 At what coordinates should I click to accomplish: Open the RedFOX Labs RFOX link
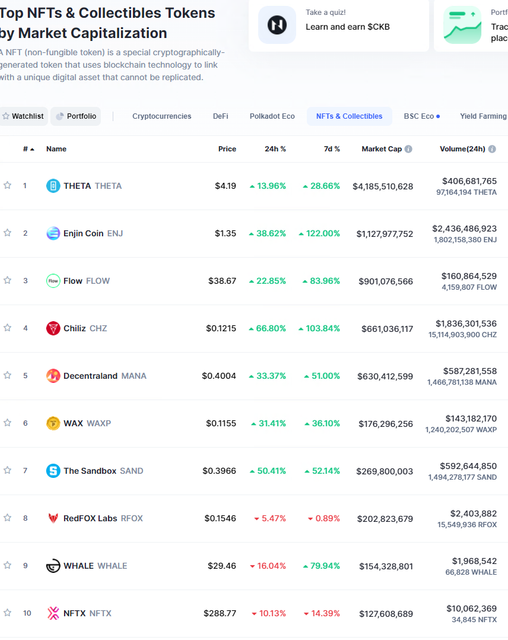(103, 518)
